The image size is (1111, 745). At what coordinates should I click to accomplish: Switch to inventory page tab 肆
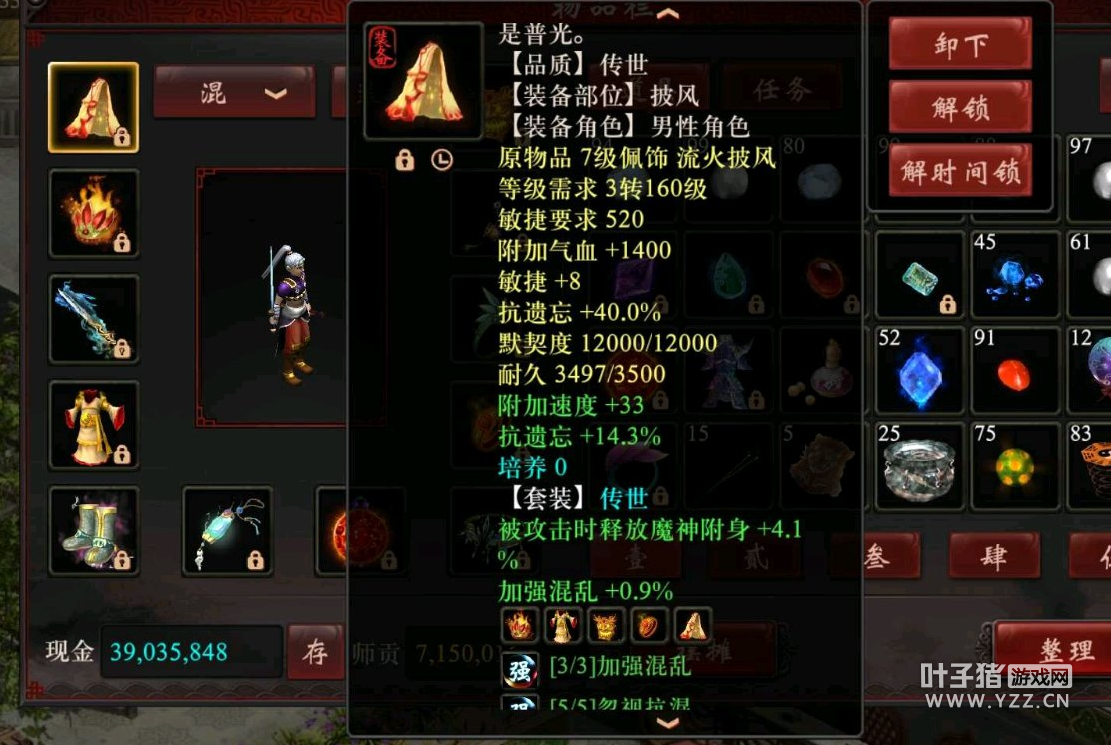tap(994, 557)
